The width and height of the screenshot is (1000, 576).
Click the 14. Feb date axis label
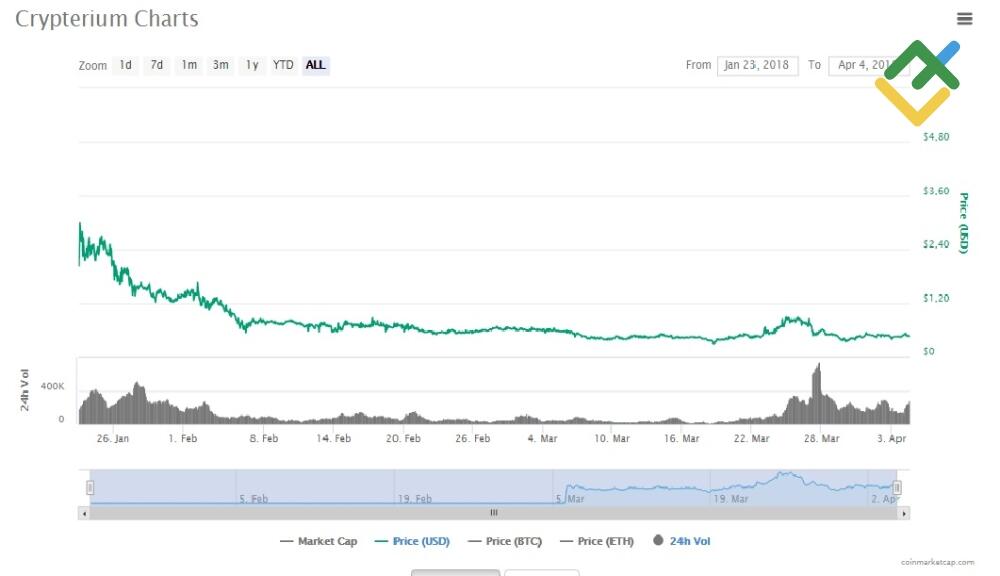click(334, 438)
